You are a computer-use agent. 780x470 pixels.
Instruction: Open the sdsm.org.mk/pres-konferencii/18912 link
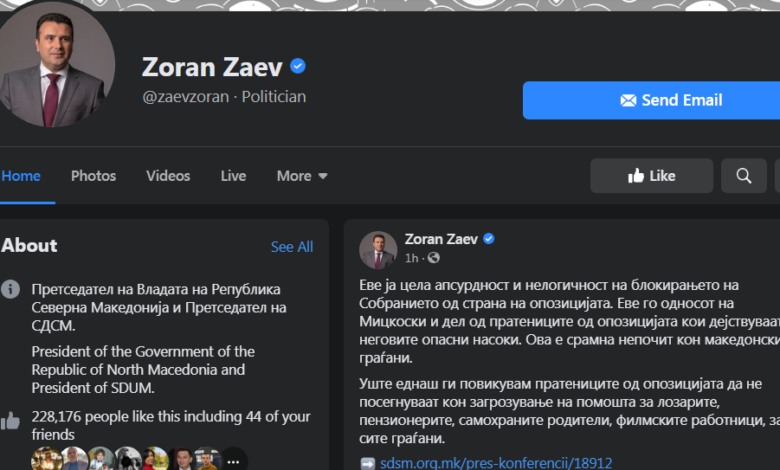[496, 463]
